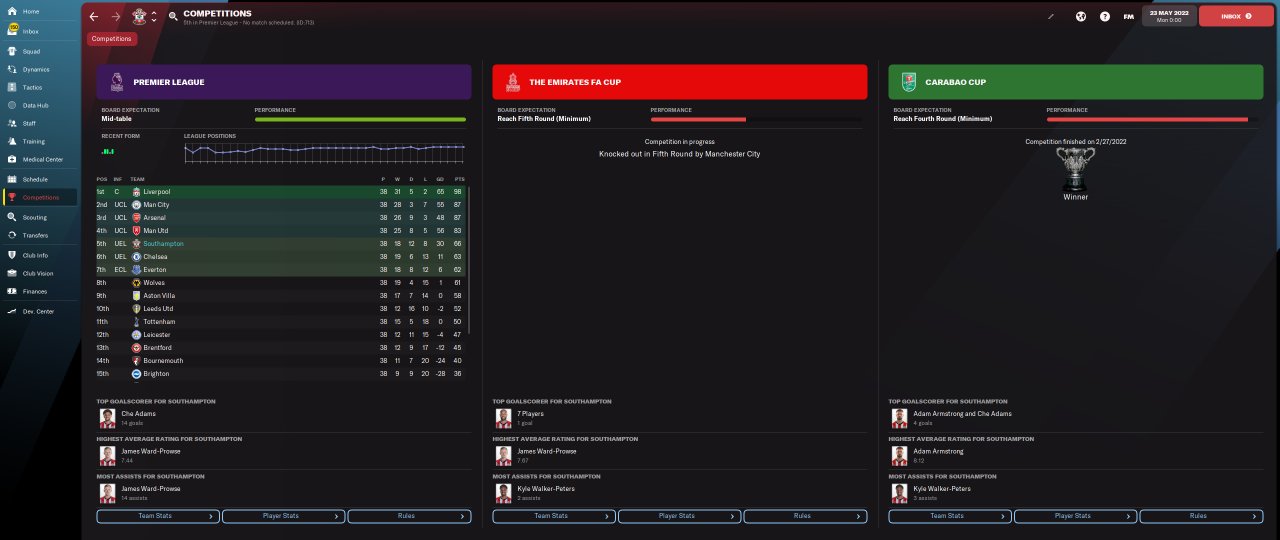Open Carabao Cup Player Stats
The width and height of the screenshot is (1280, 540).
(1075, 516)
